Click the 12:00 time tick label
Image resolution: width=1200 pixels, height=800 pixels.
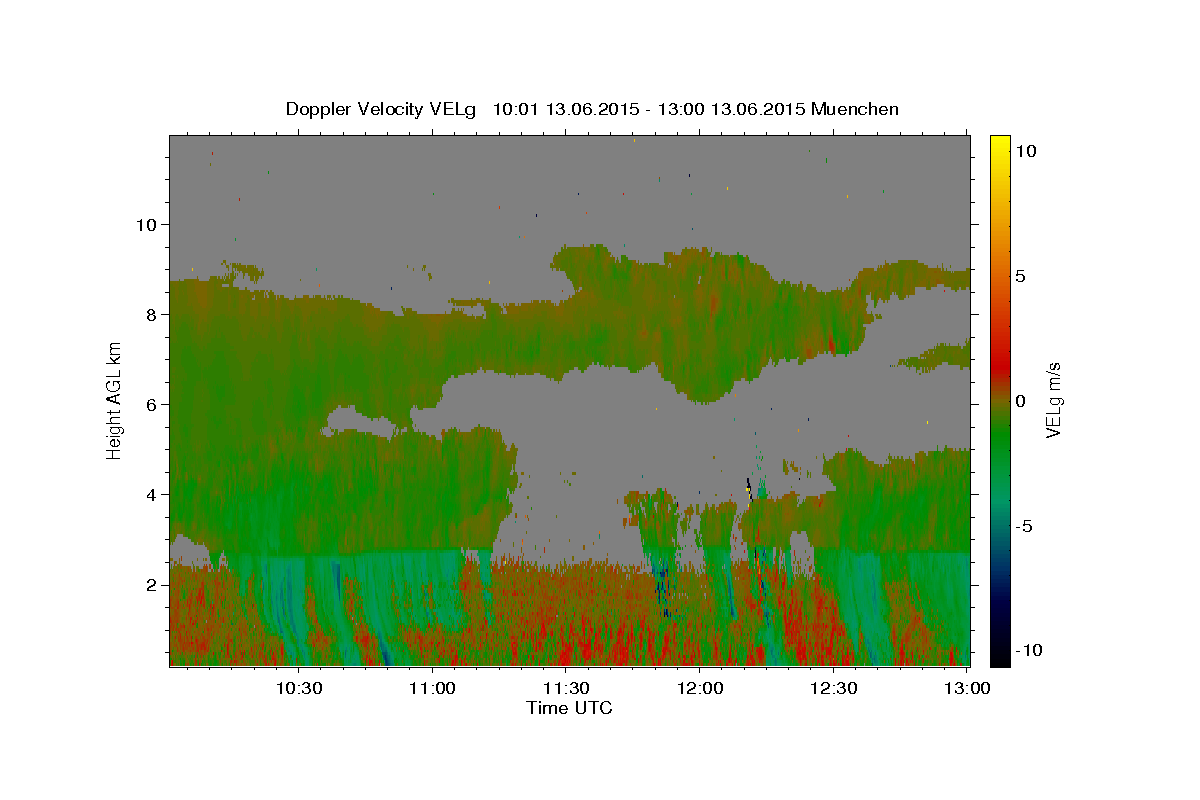[x=700, y=688]
